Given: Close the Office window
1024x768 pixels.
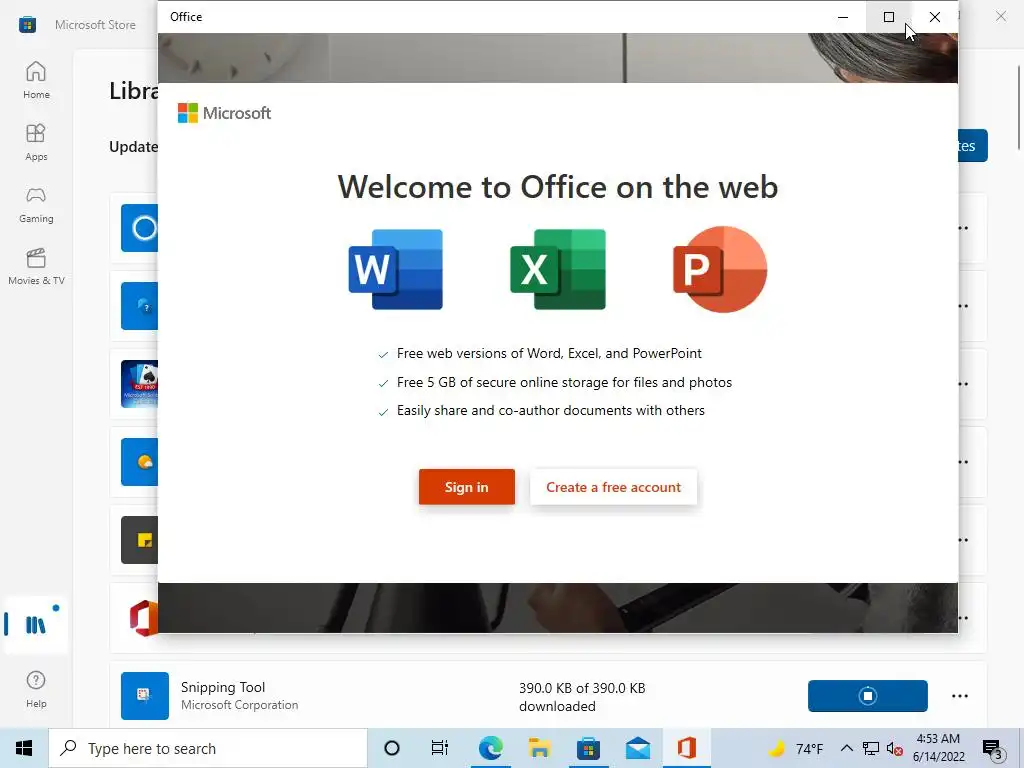Looking at the screenshot, I should 935,17.
